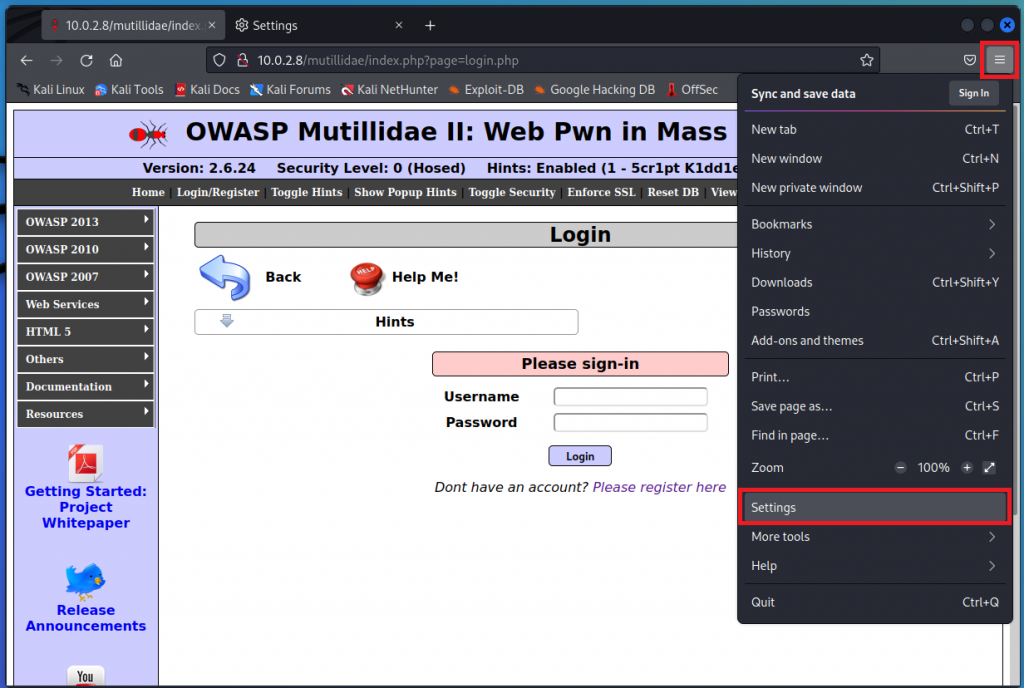
Task: Open Exploit-DB bookmark
Action: tap(486, 89)
